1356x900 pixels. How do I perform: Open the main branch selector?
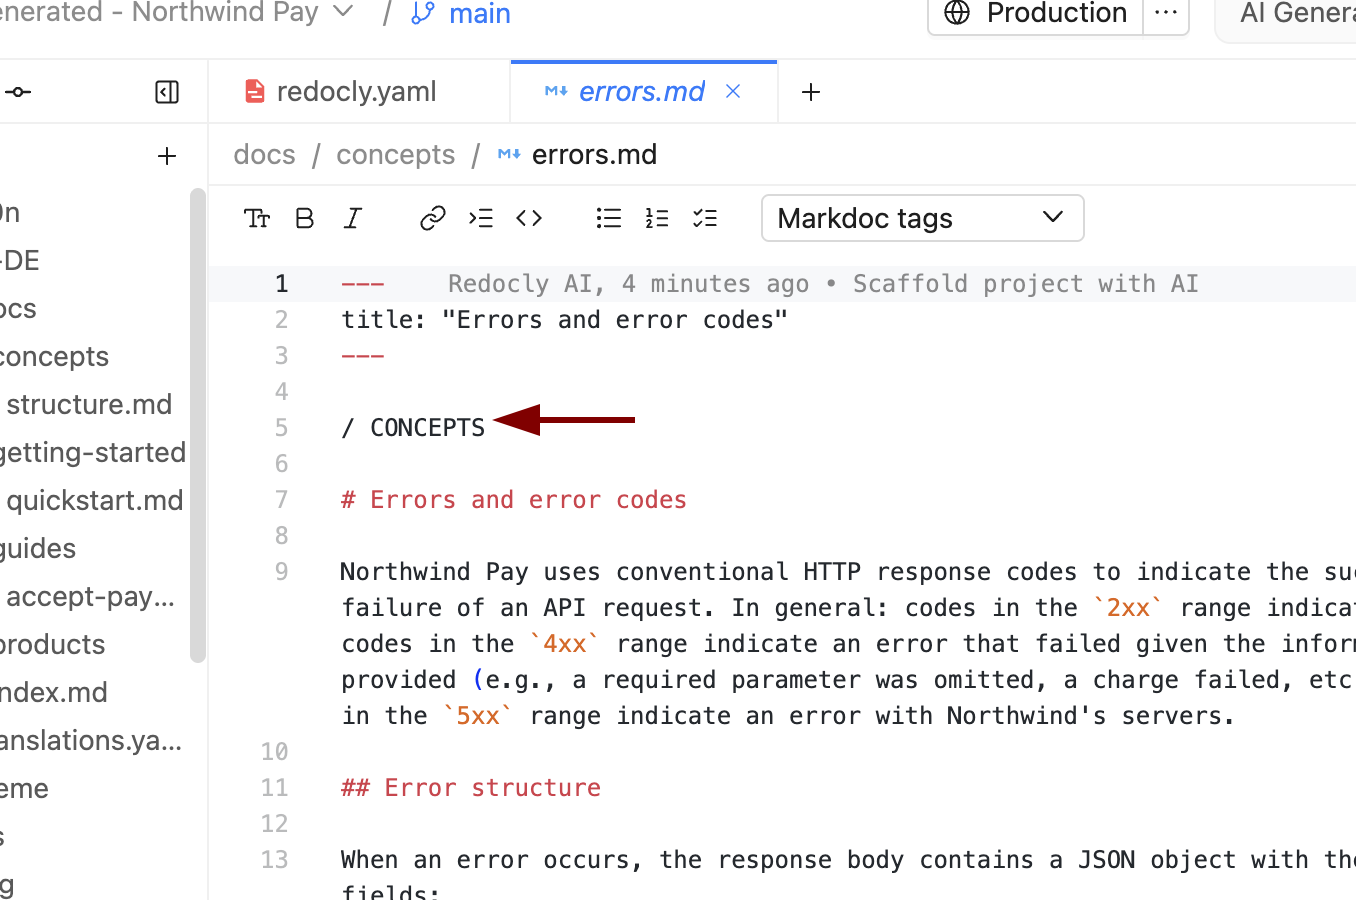(461, 14)
